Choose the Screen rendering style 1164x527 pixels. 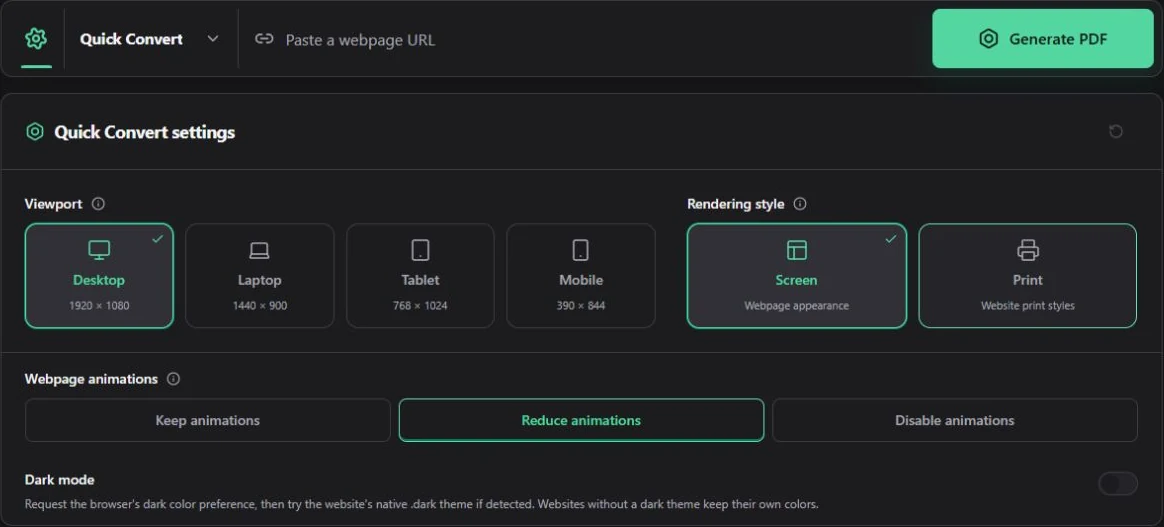pos(797,275)
